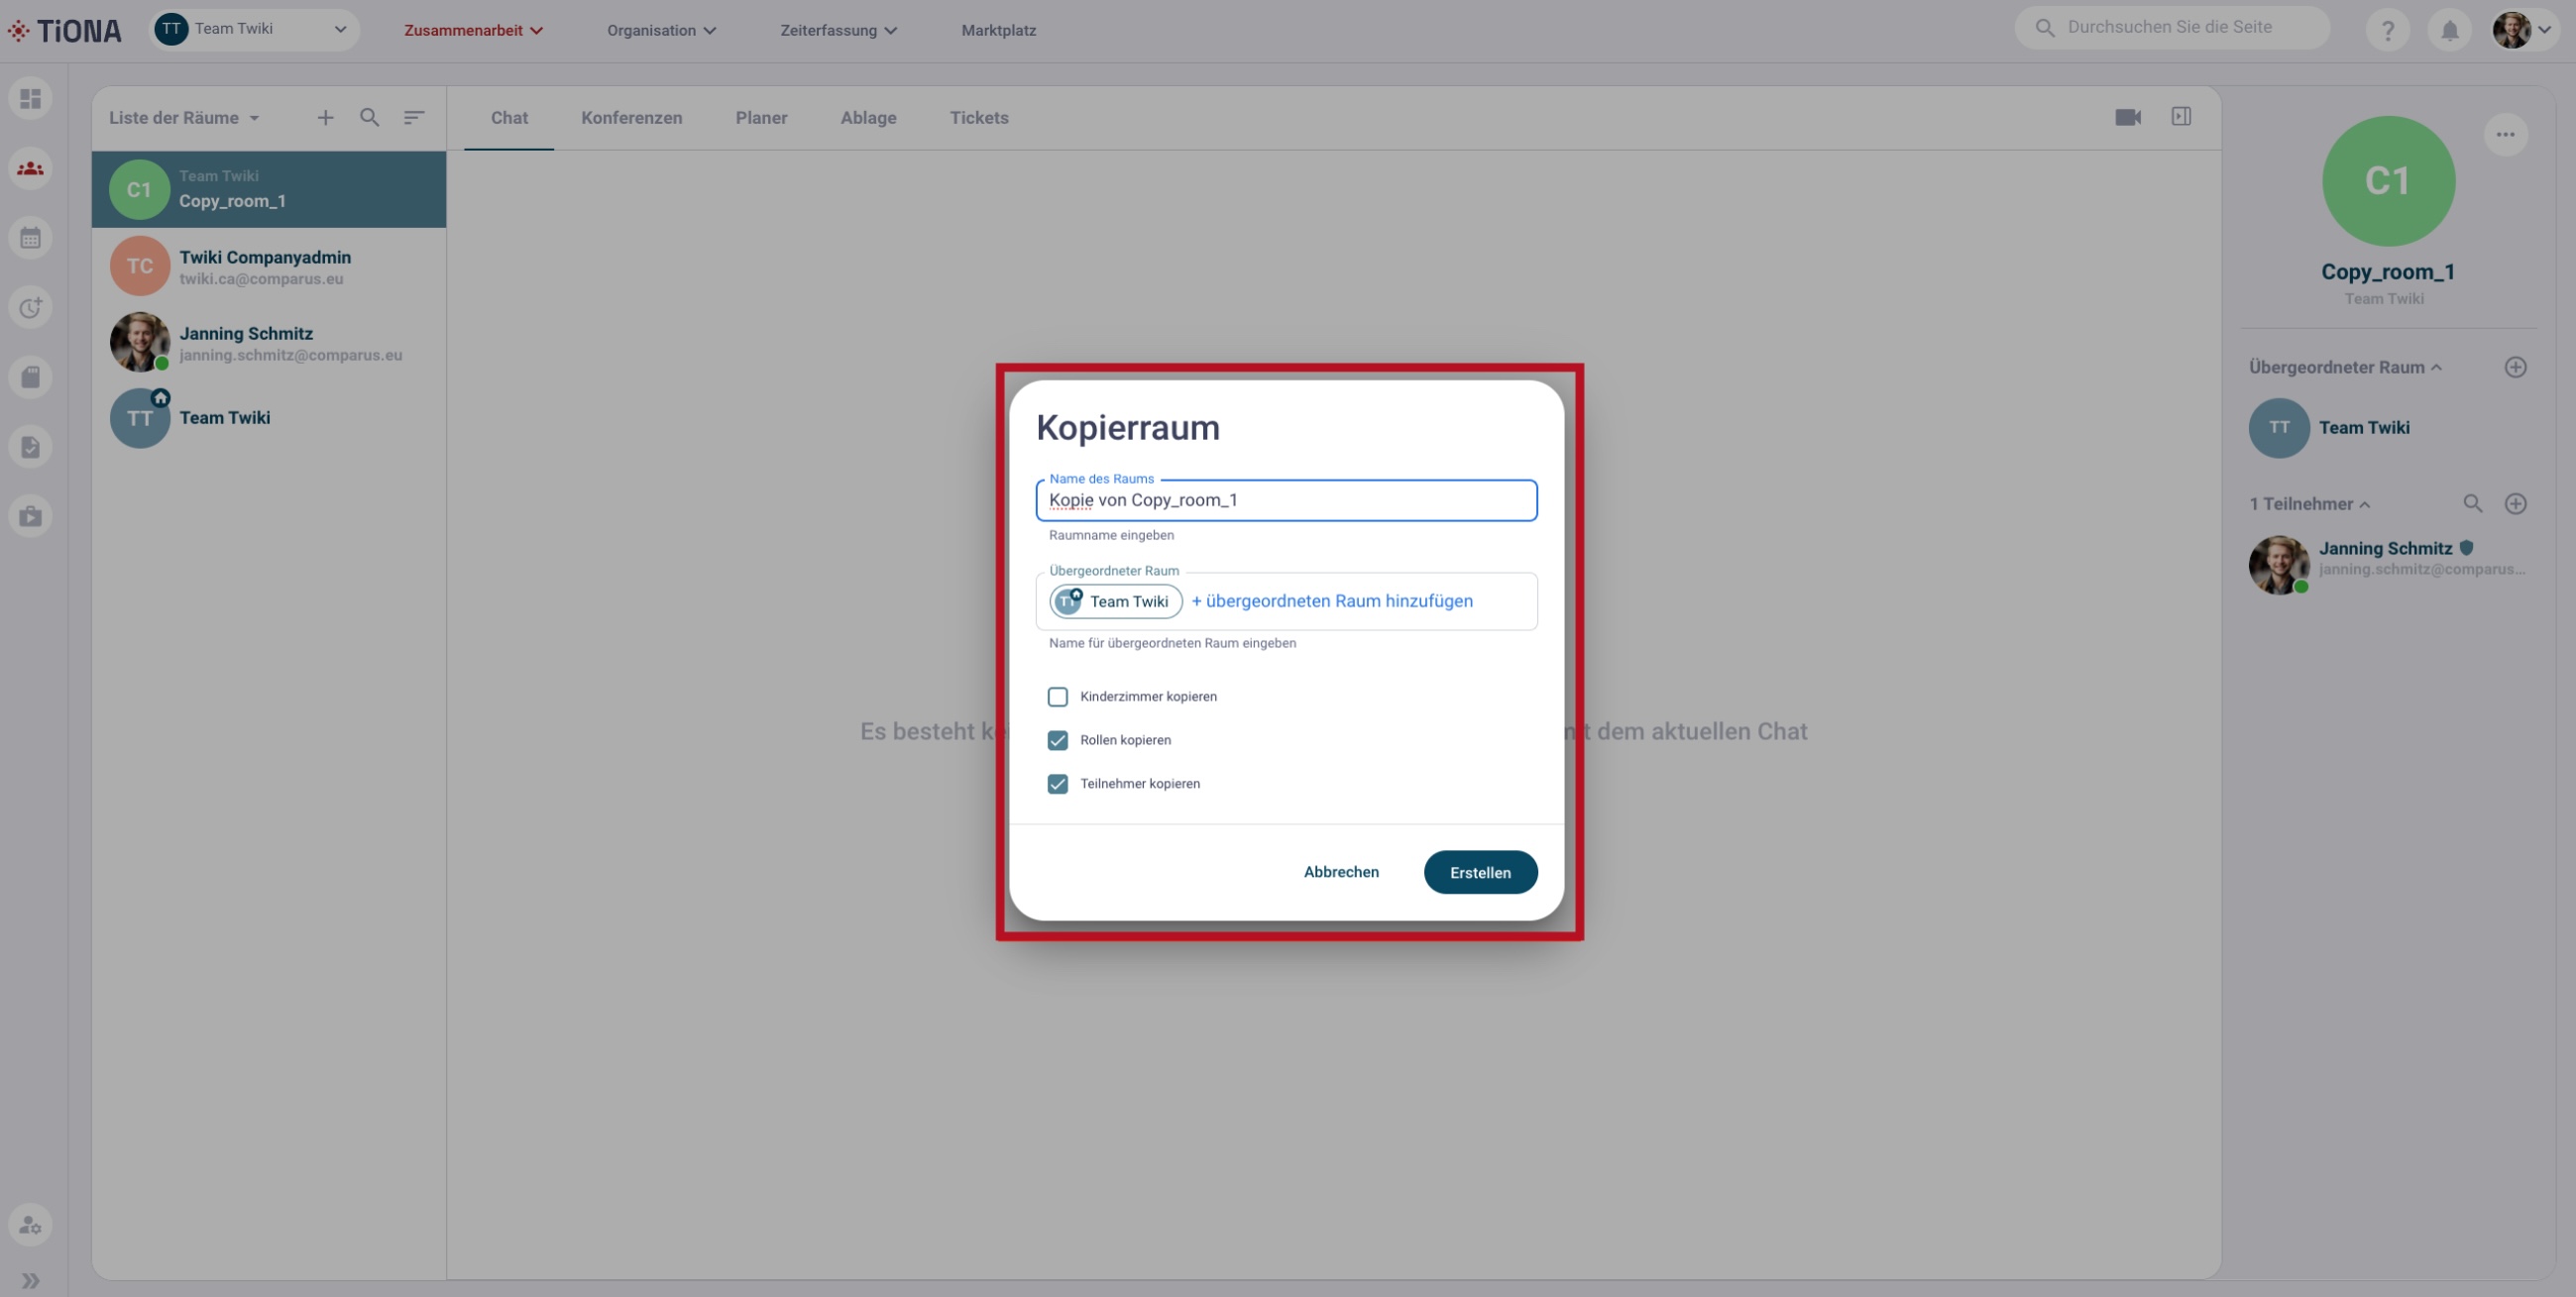Select the Team Twiki chip in the dialog
Screen dimensions: 2576x1297
click(x=1116, y=601)
